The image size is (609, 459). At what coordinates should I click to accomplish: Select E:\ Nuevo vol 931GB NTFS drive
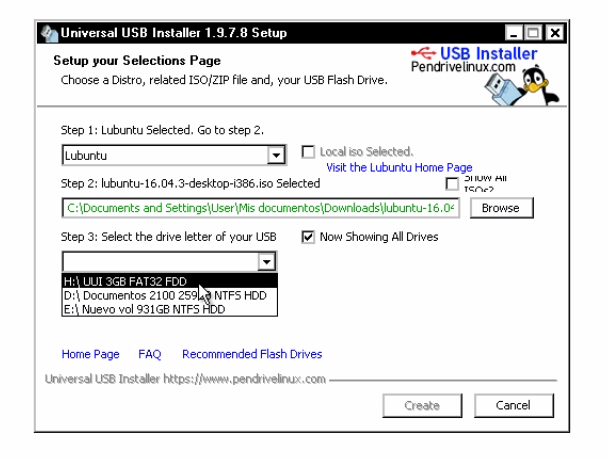click(x=170, y=309)
